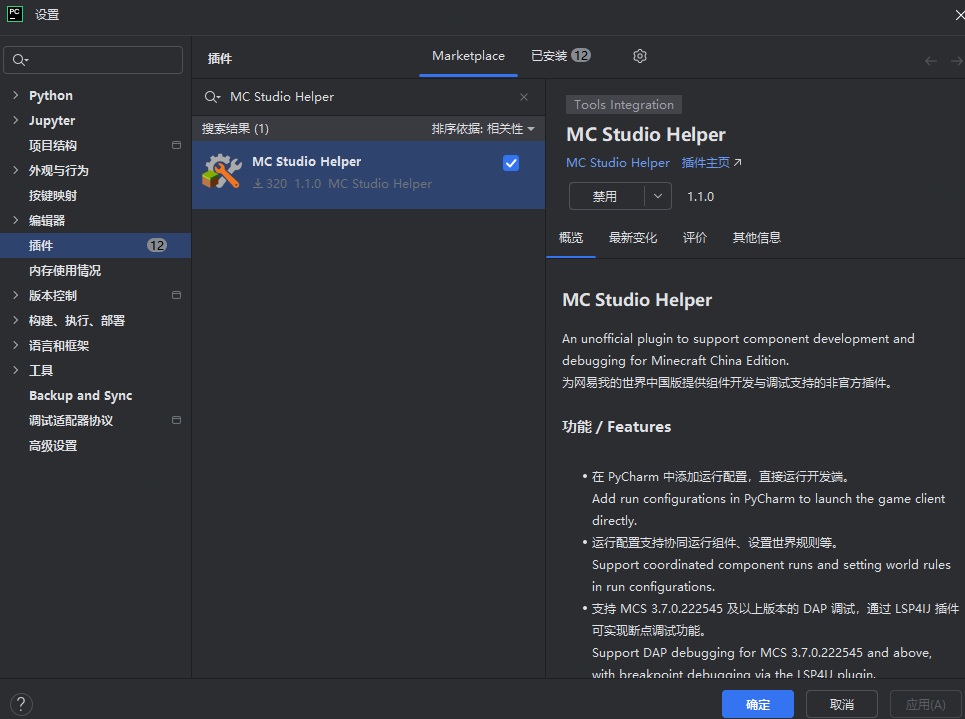Viewport: 965px width, 719px height.
Task: Click the plugin settings gear icon
Action: tap(640, 56)
